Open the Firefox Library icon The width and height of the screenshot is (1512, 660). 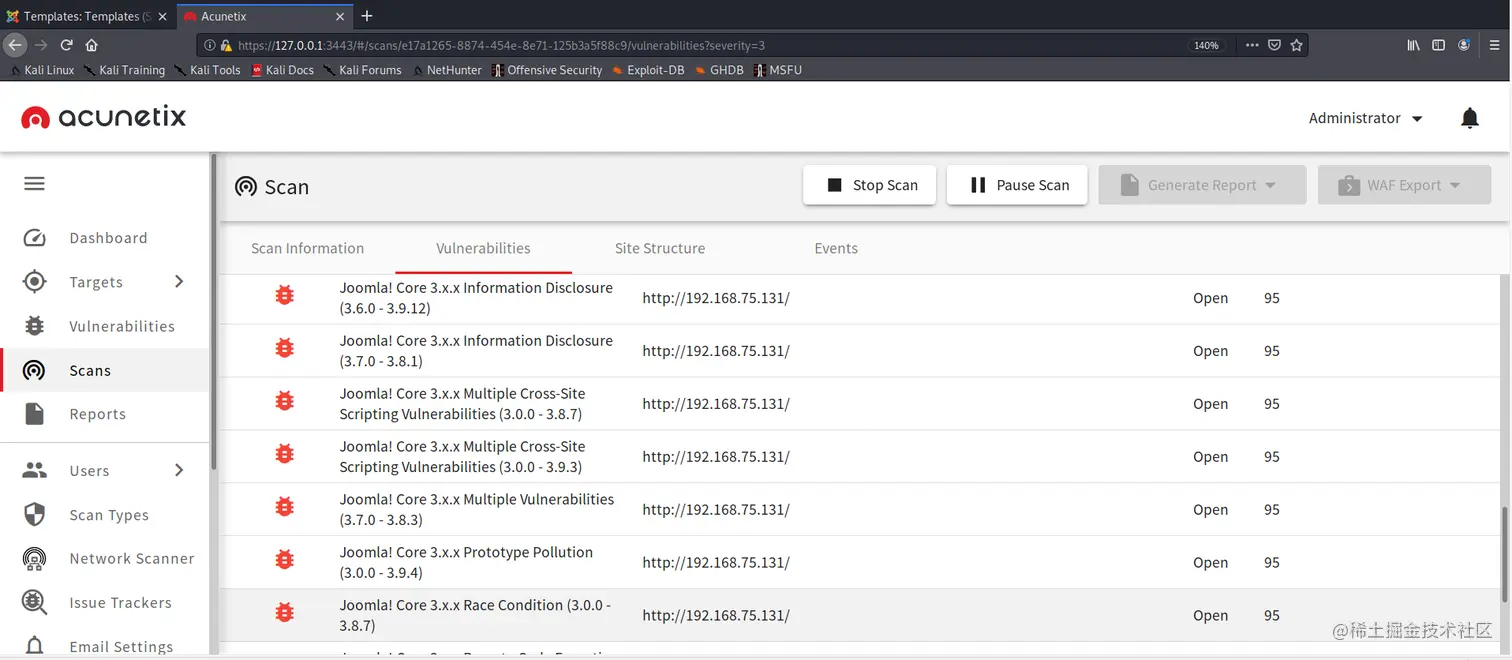[1414, 45]
